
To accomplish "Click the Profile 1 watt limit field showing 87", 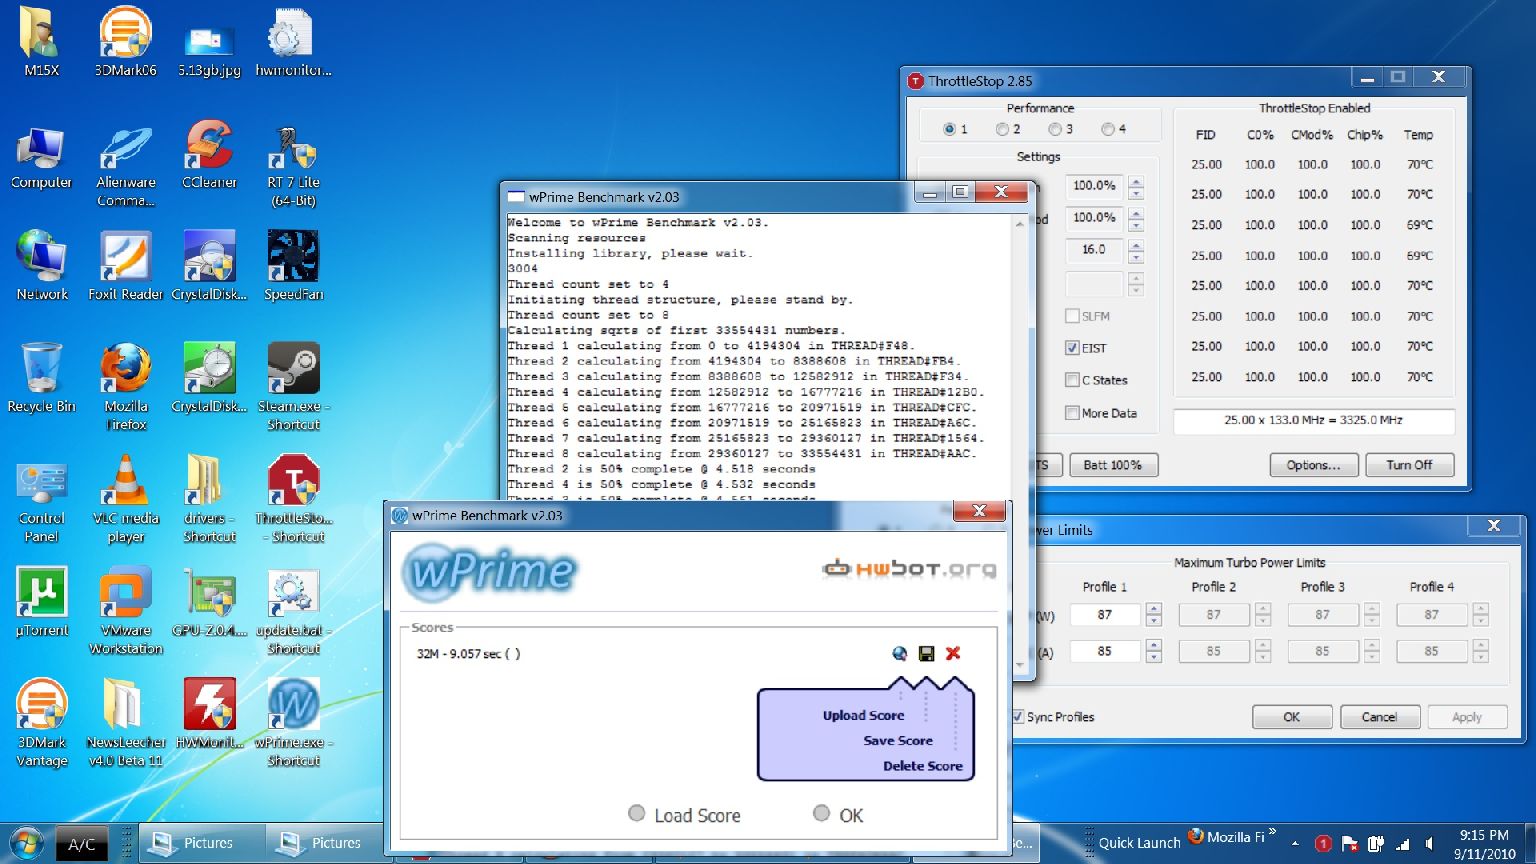I will (x=1104, y=614).
